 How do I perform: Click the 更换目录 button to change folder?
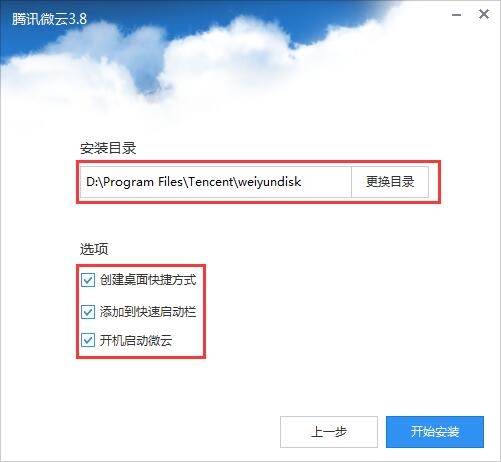pyautogui.click(x=390, y=182)
